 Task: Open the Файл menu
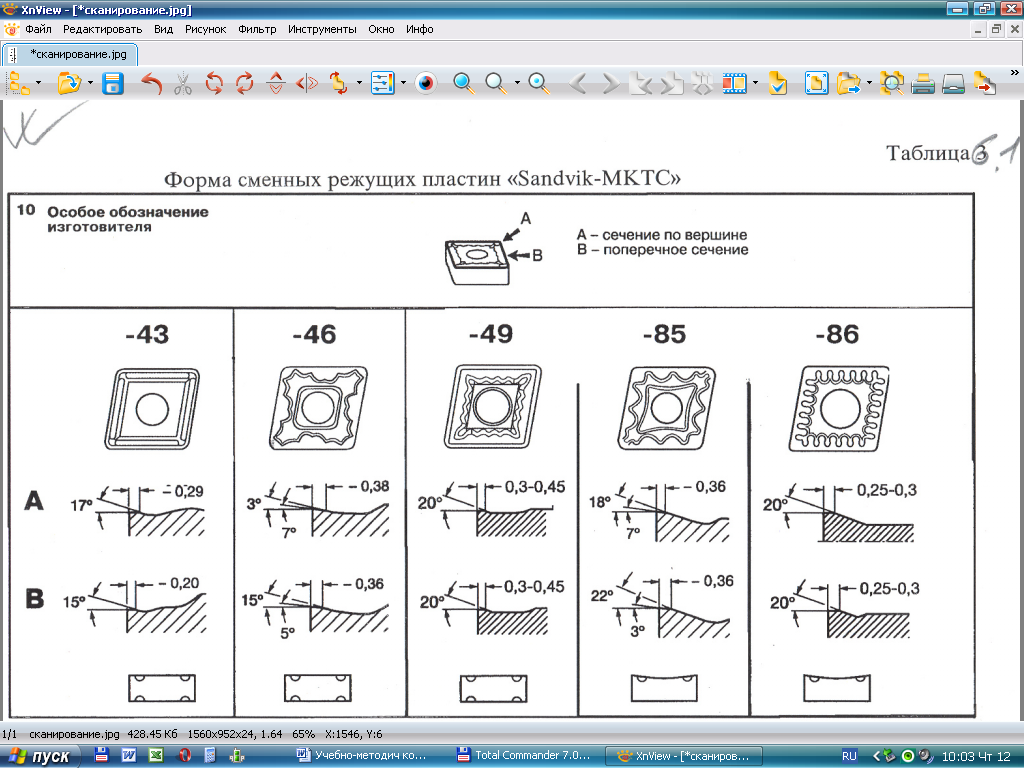39,29
